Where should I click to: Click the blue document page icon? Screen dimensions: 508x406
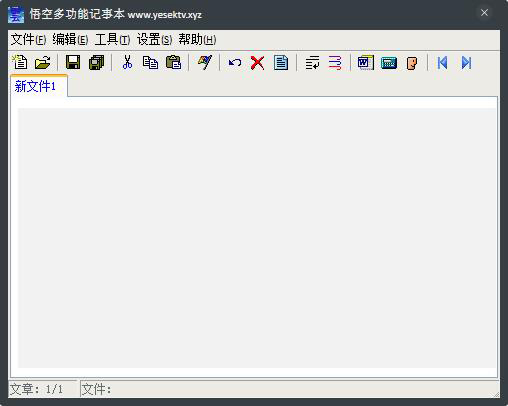[281, 62]
